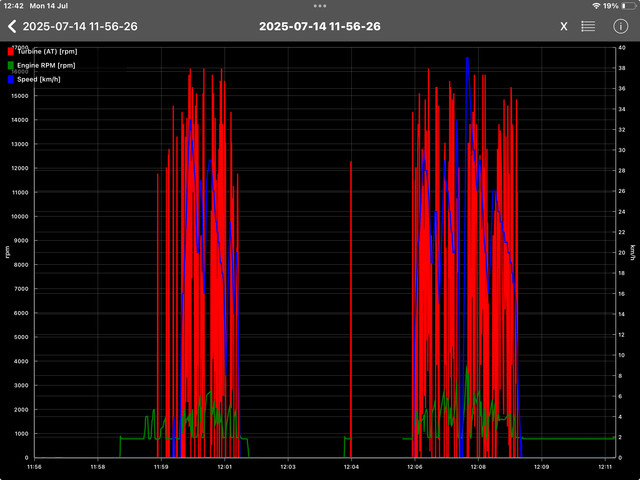Click the blue Speed legend swatch
The image size is (640, 480).
tap(11, 79)
